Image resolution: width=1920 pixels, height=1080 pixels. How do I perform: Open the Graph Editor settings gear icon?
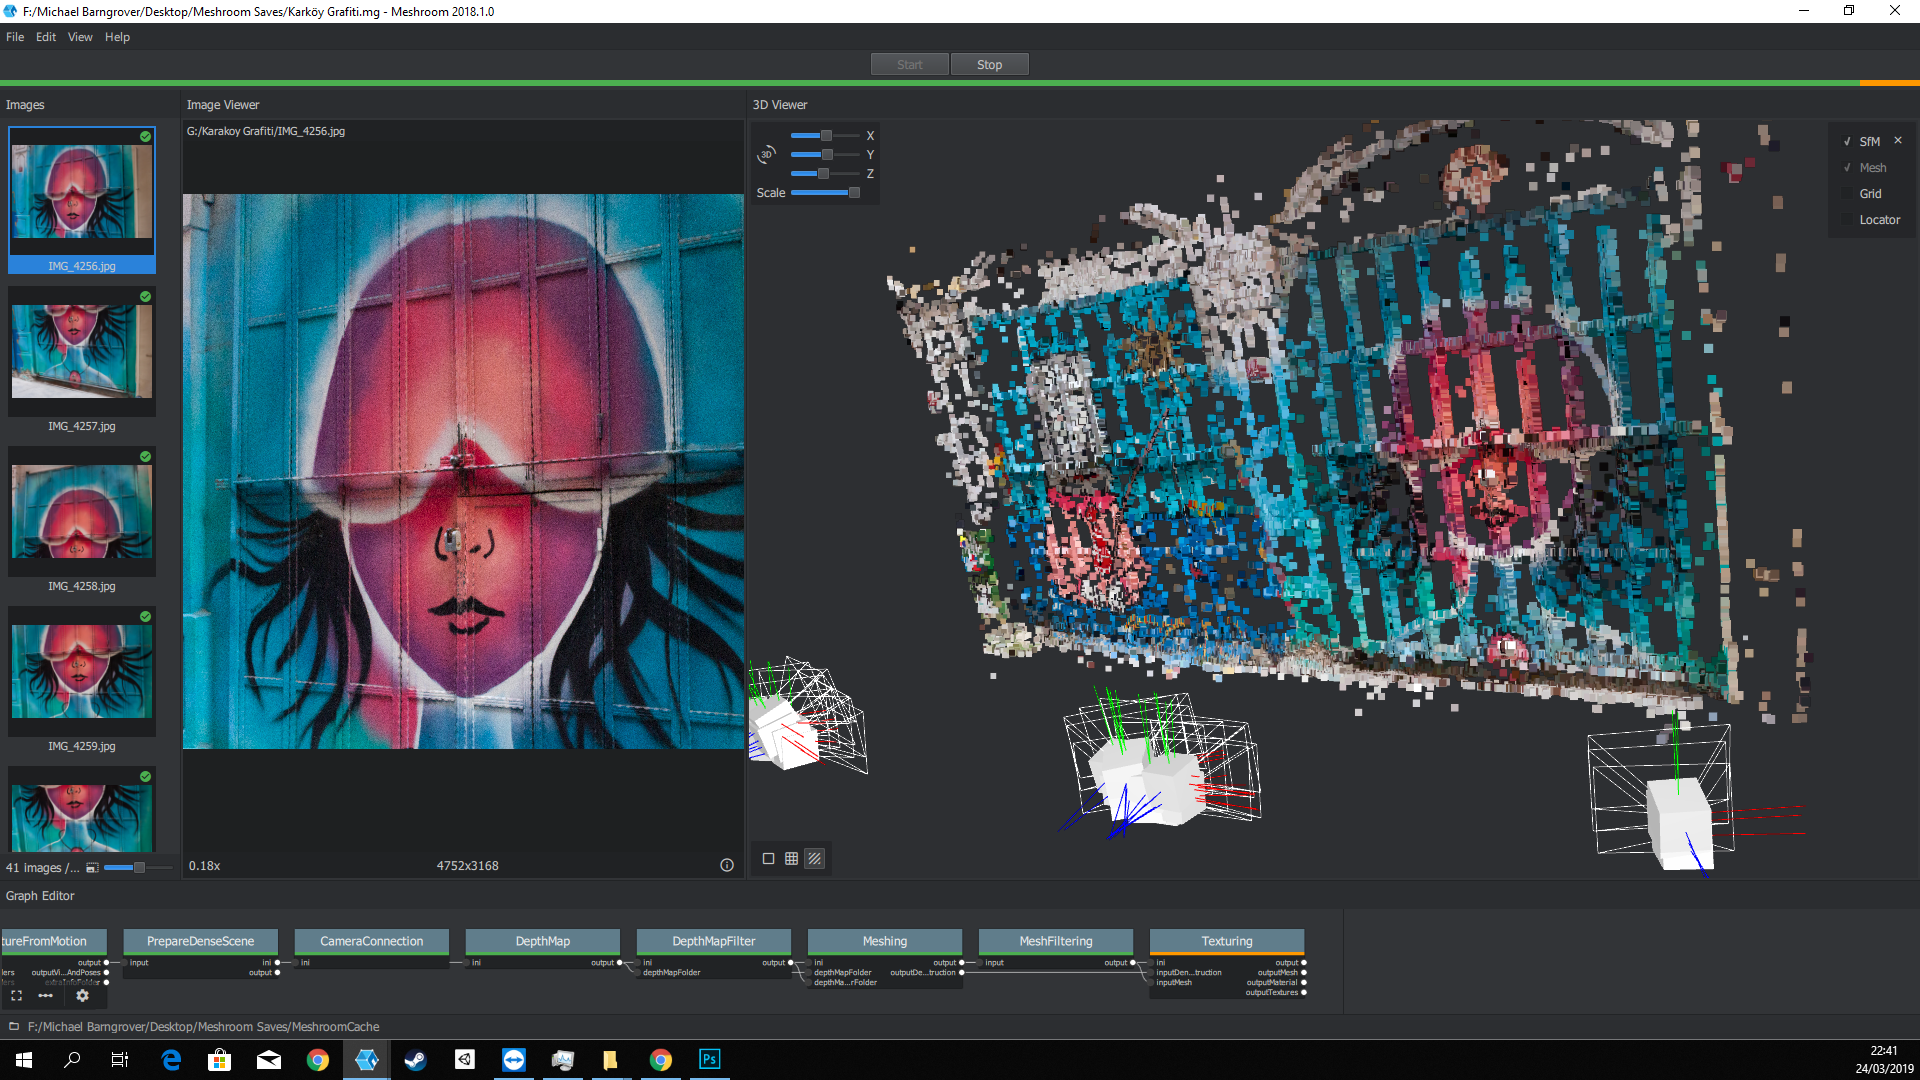coord(82,996)
